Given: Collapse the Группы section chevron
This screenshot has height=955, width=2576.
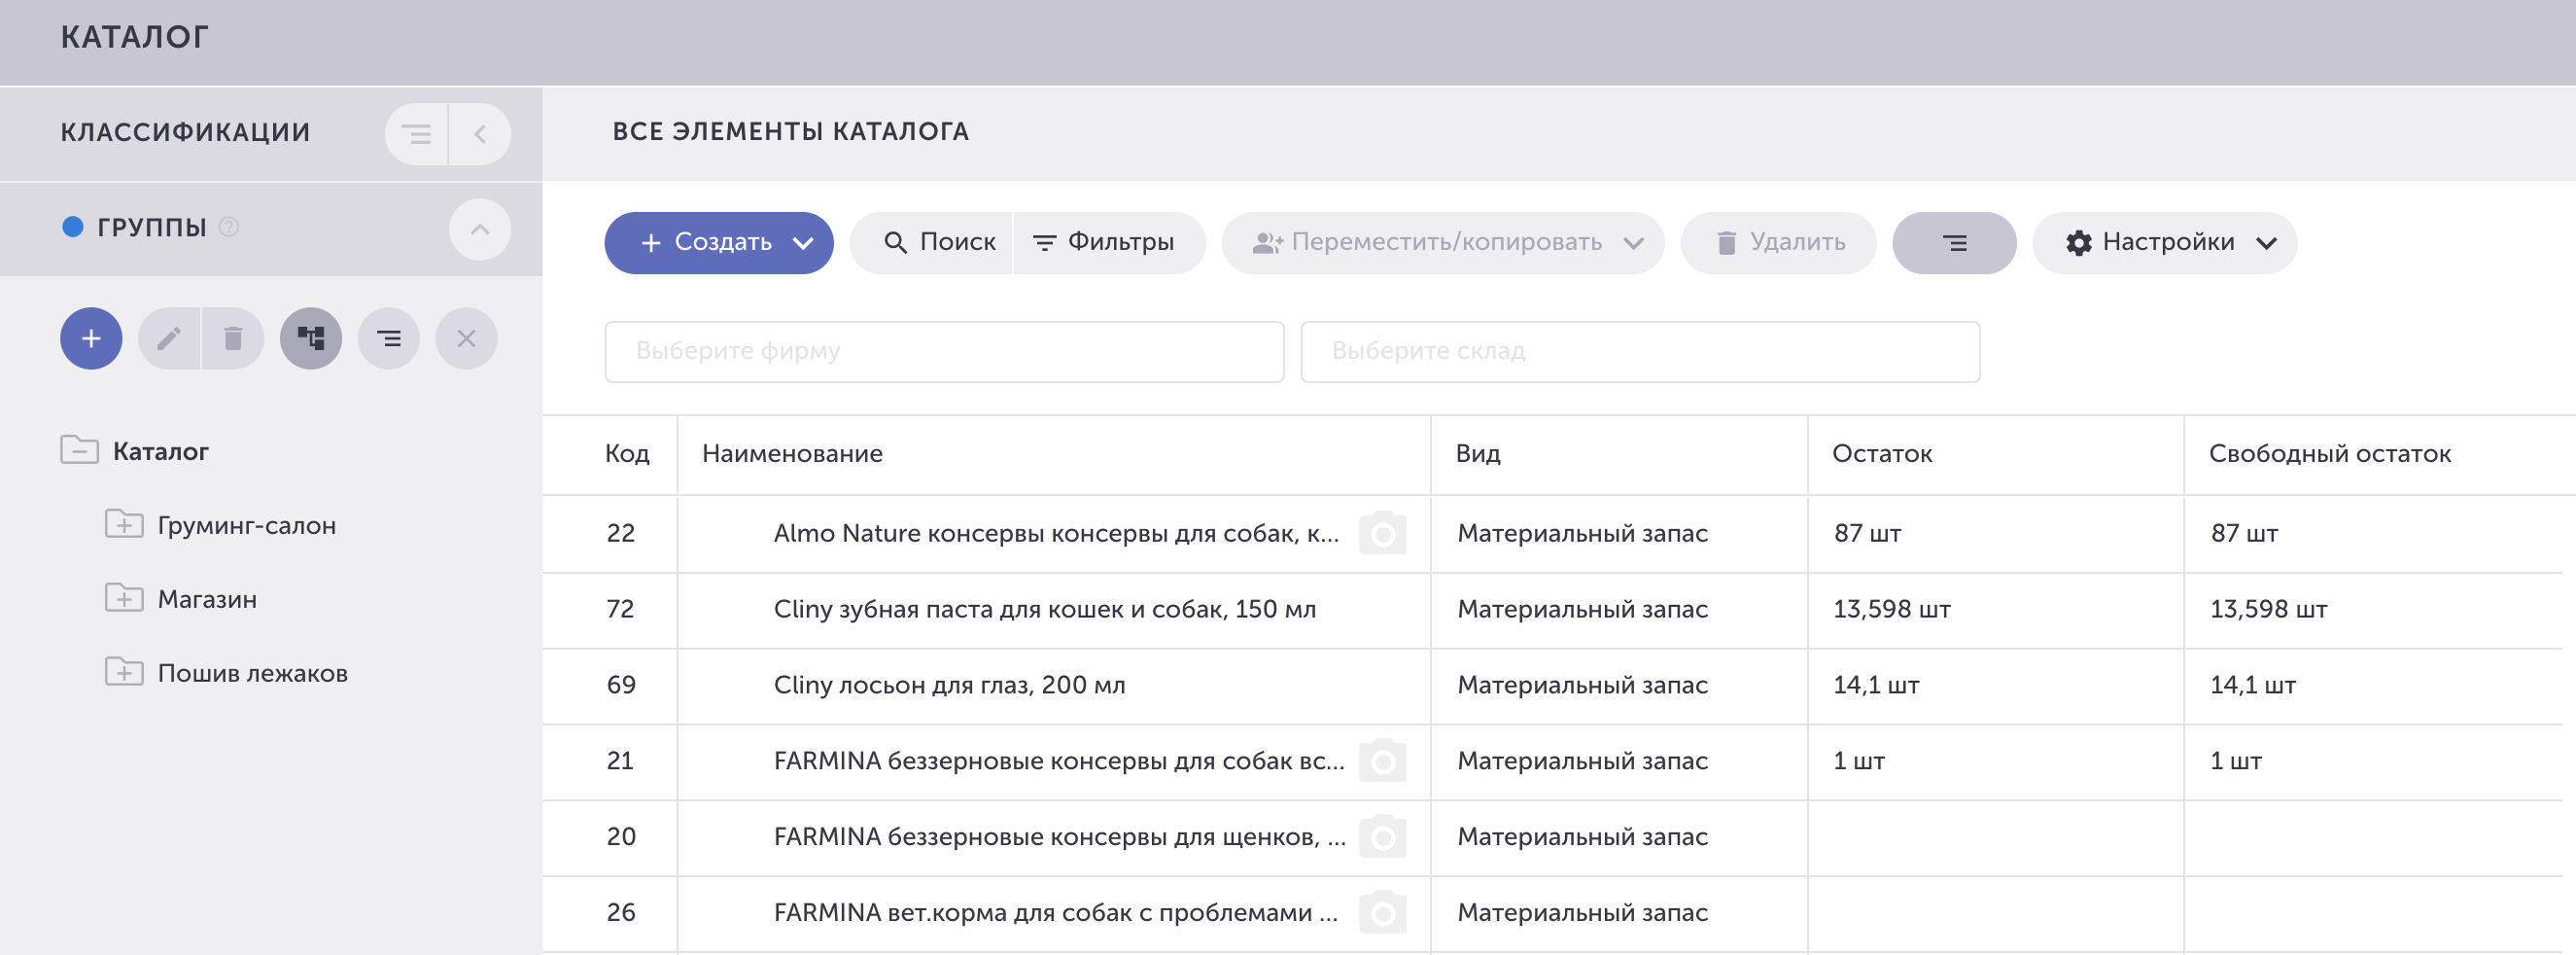Looking at the screenshot, I should (x=480, y=229).
